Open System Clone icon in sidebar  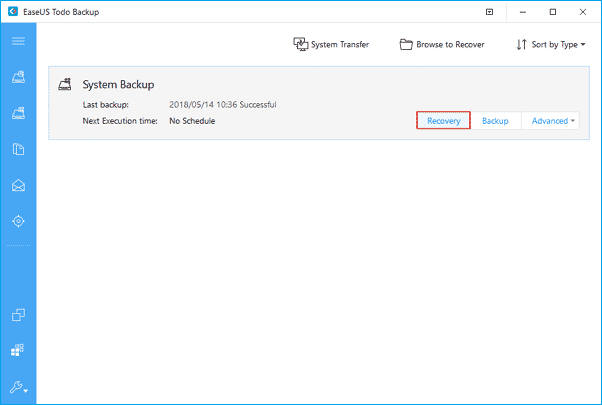click(x=17, y=350)
